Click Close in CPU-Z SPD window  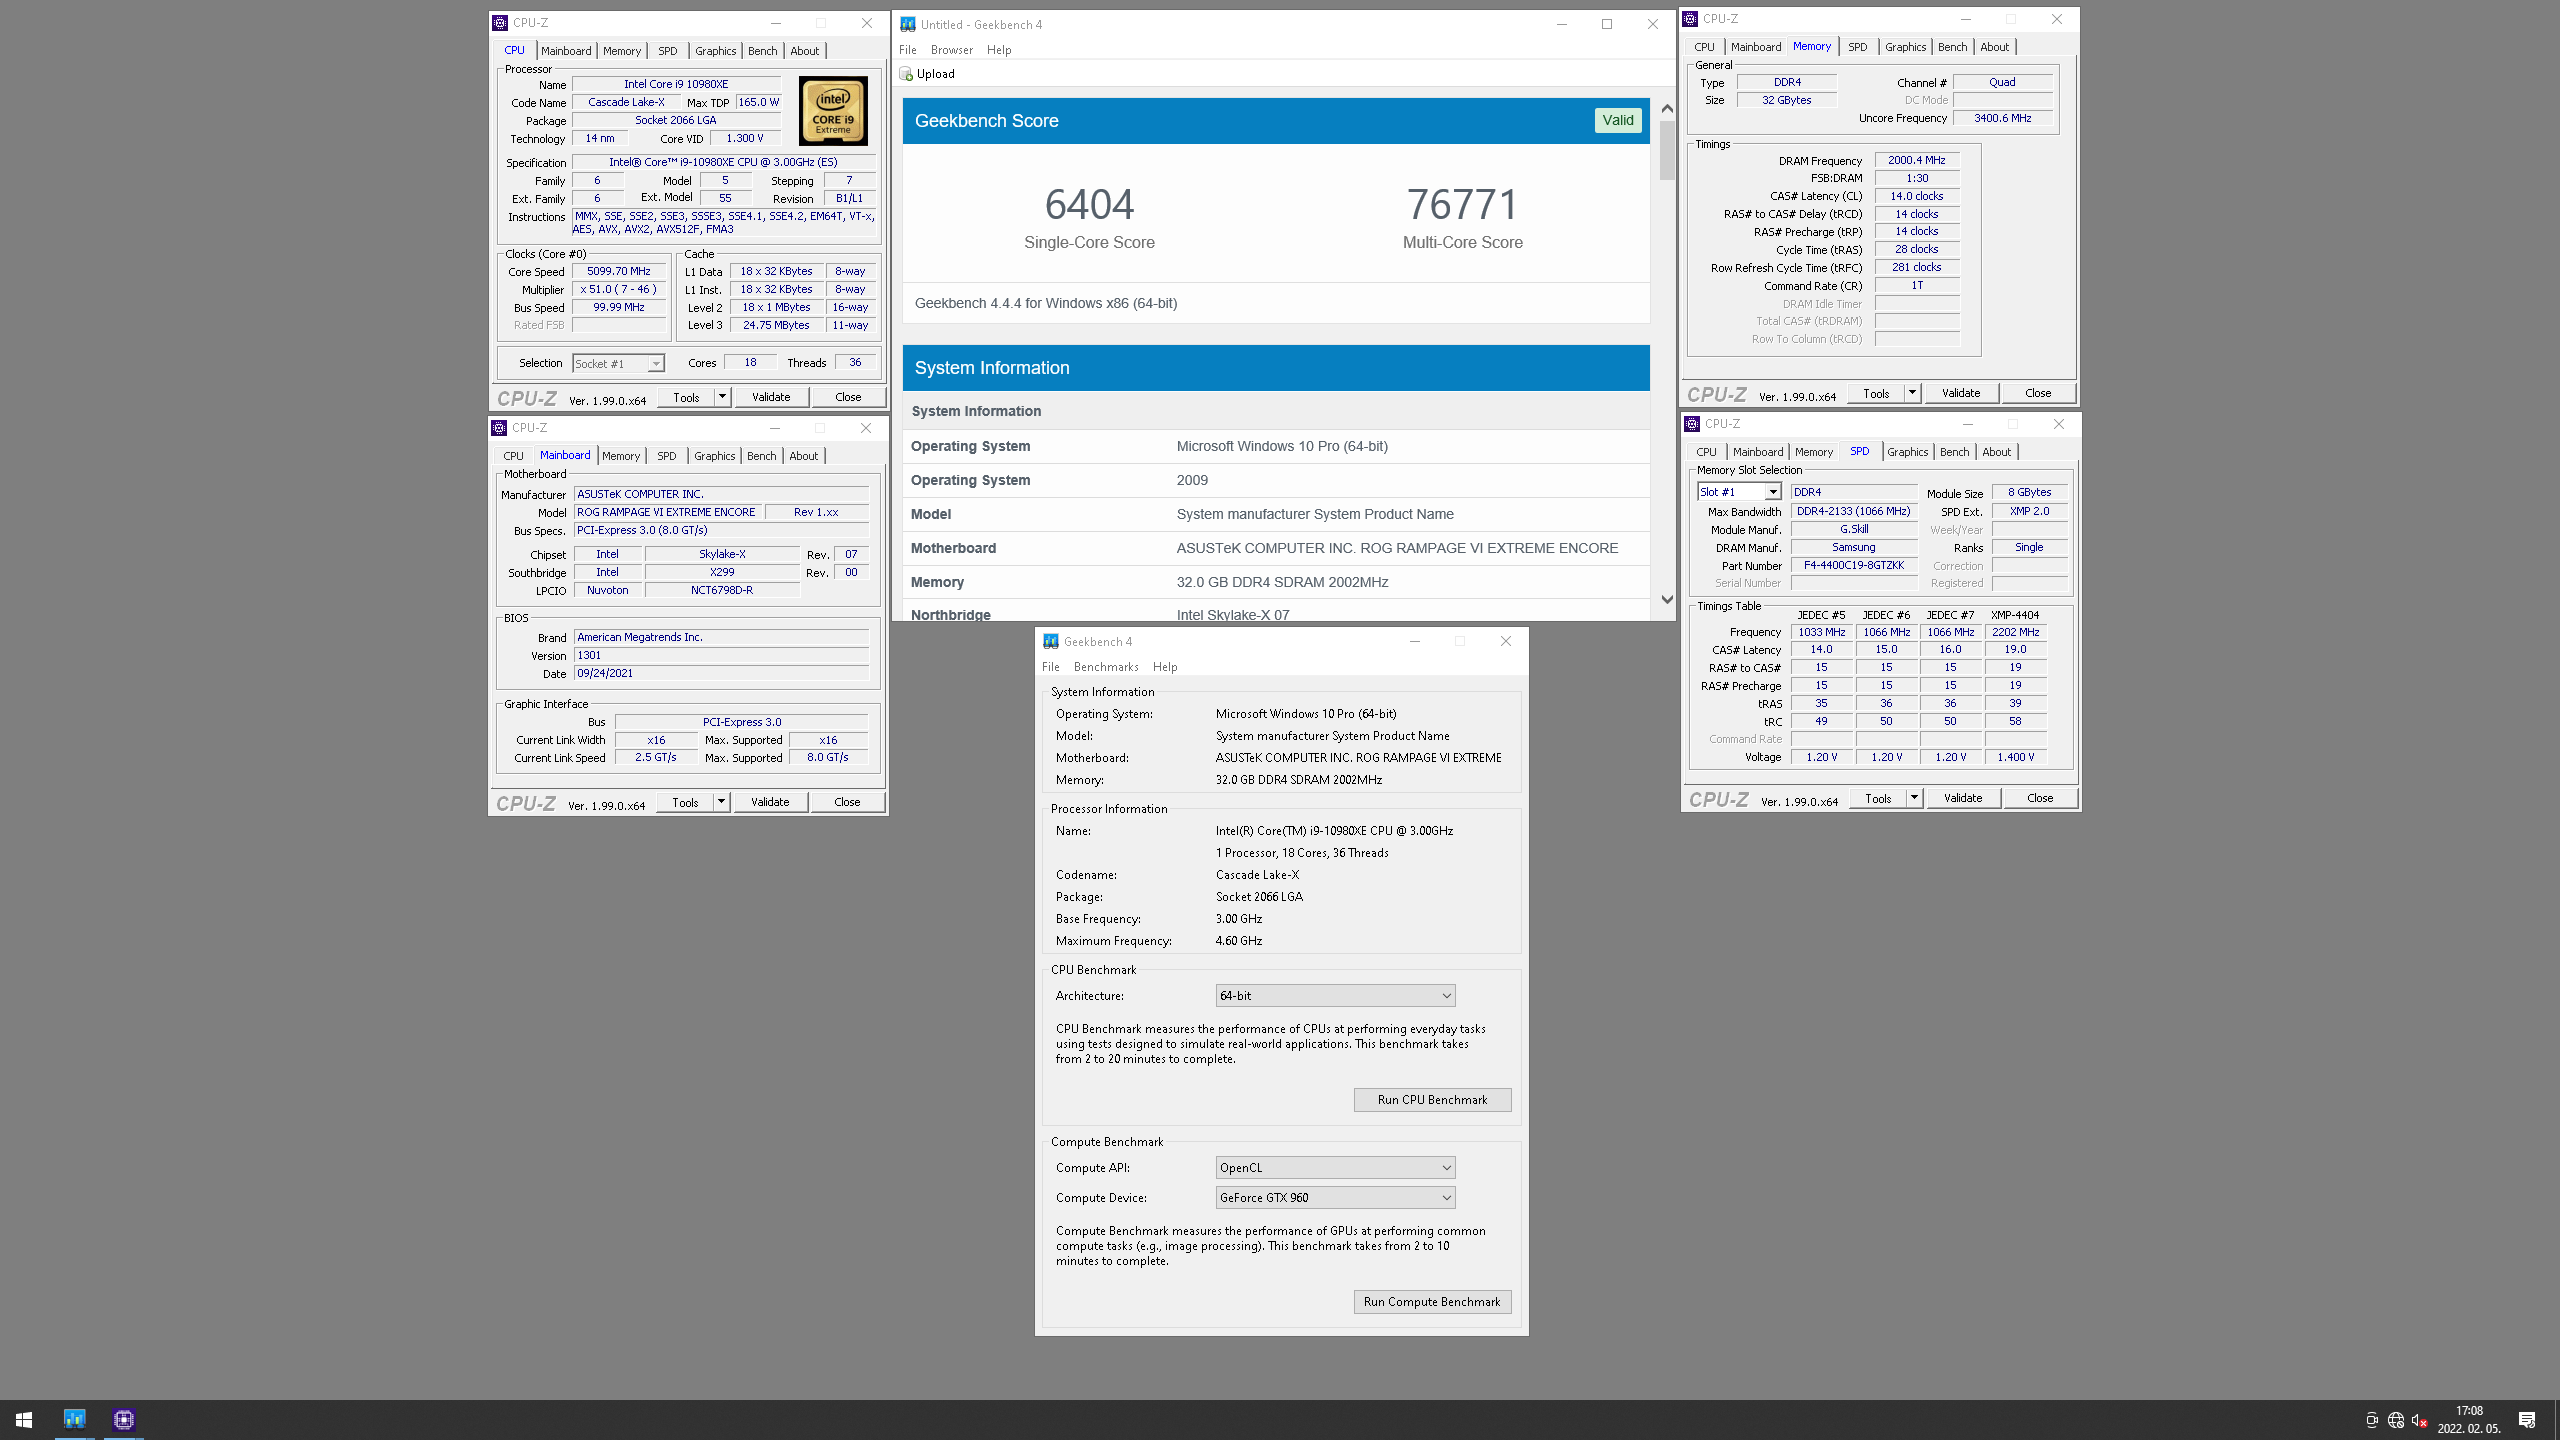pos(2040,798)
